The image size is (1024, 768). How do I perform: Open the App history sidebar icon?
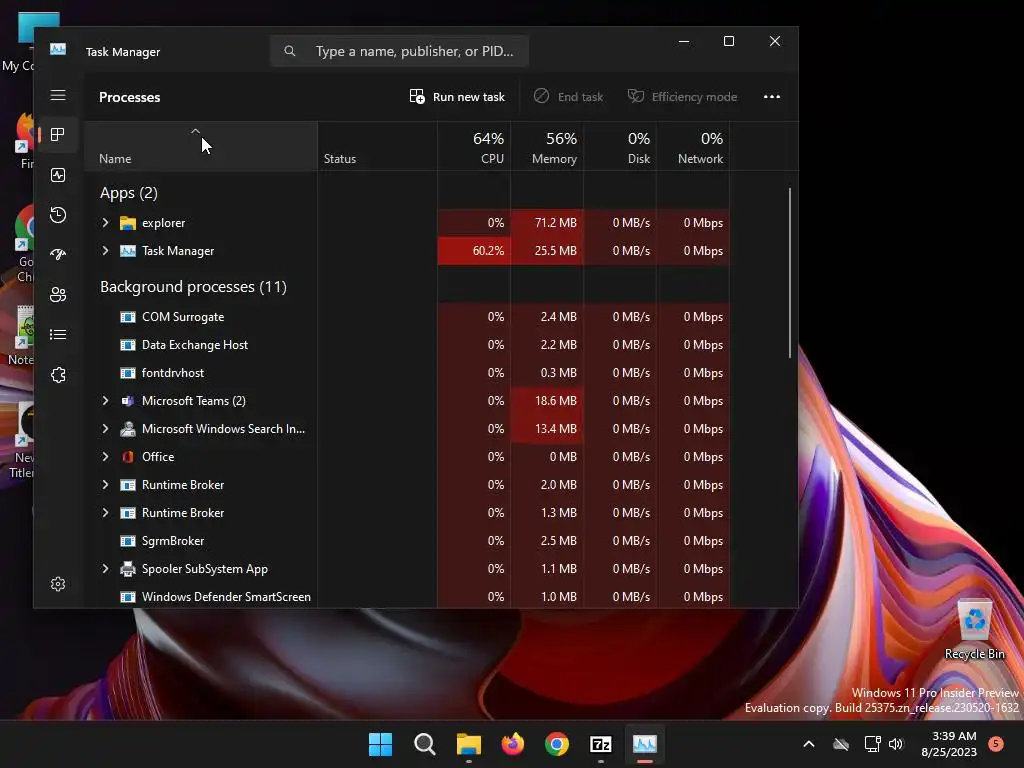[x=58, y=215]
